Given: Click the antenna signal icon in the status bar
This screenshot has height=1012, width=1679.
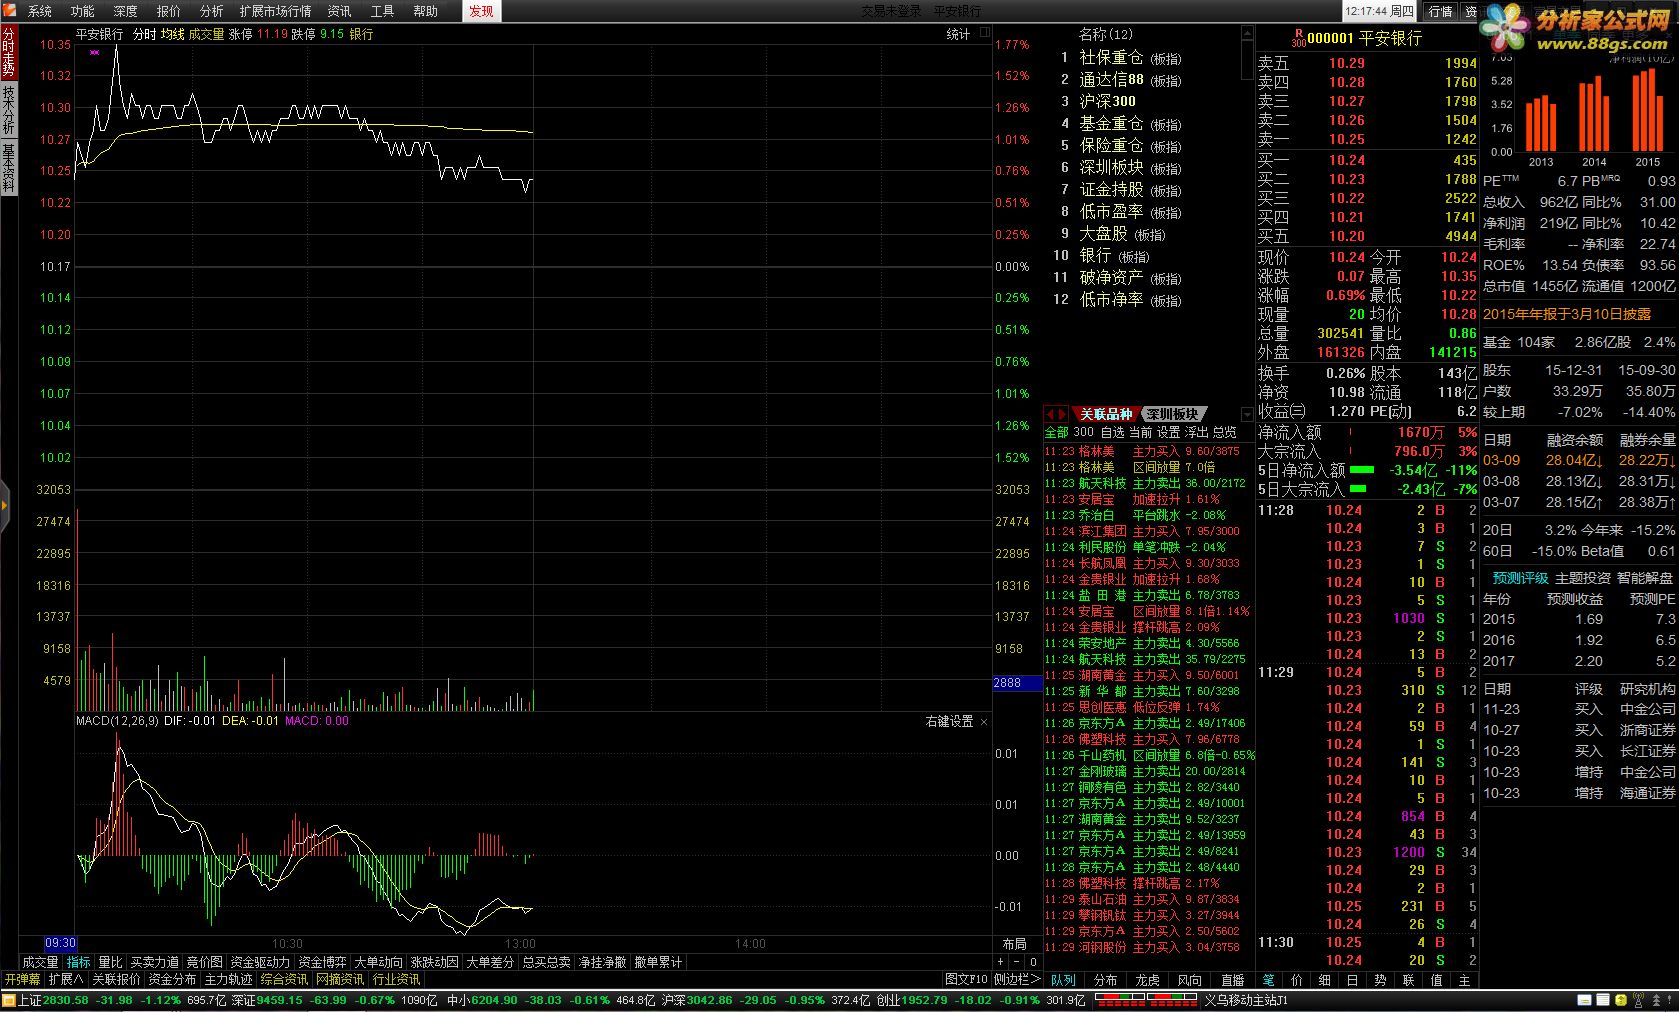Looking at the screenshot, I should (x=1638, y=1000).
